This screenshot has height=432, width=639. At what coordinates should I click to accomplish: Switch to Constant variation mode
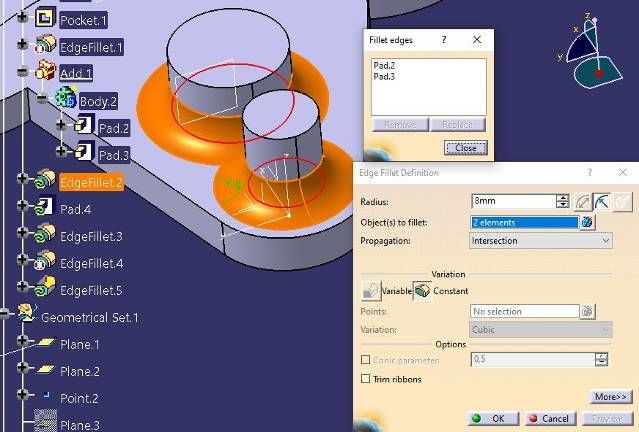423,290
